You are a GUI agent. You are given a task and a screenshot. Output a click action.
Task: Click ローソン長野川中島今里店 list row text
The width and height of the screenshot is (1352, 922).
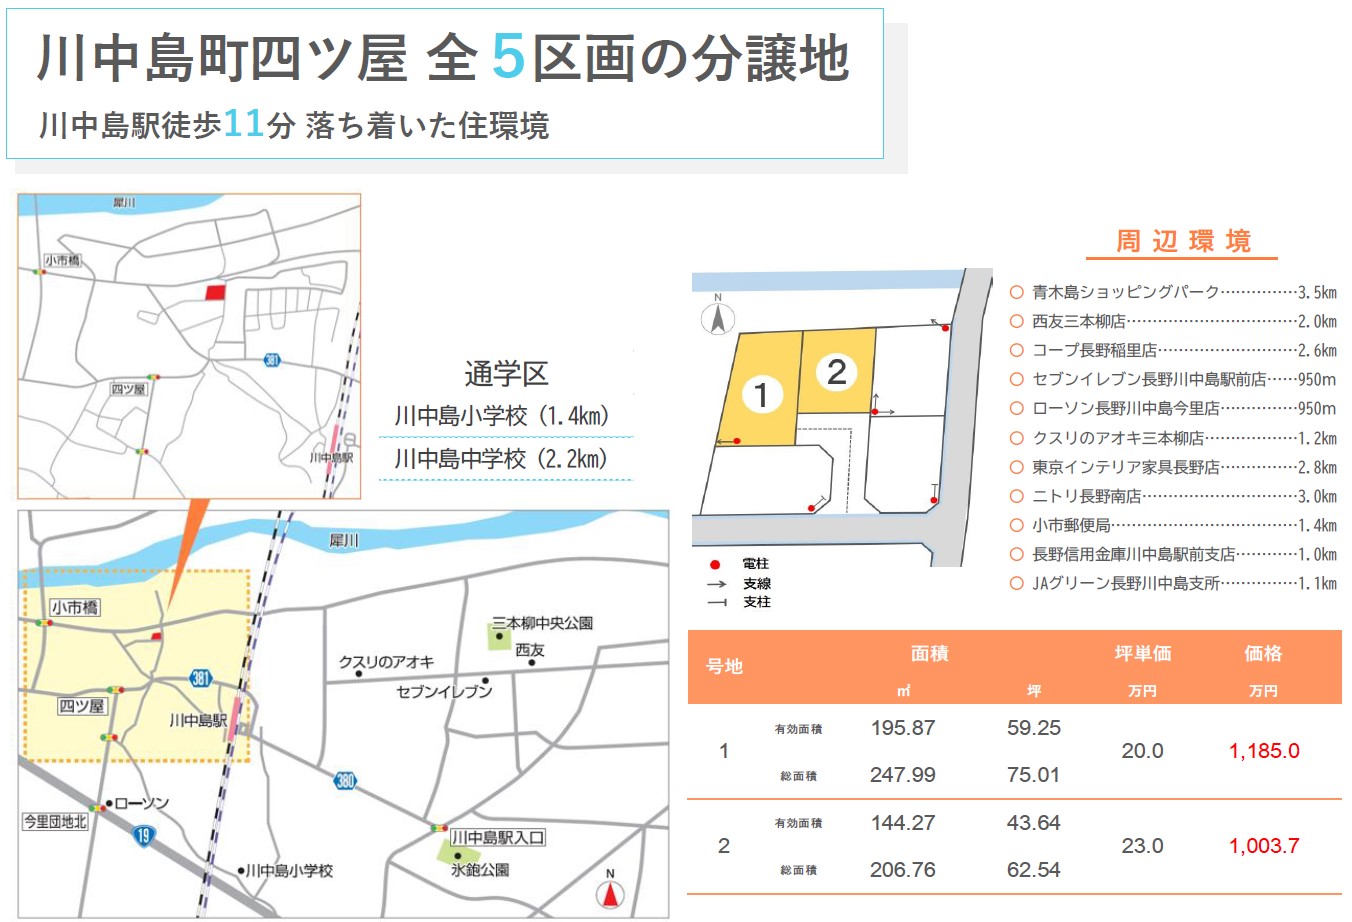click(1126, 408)
